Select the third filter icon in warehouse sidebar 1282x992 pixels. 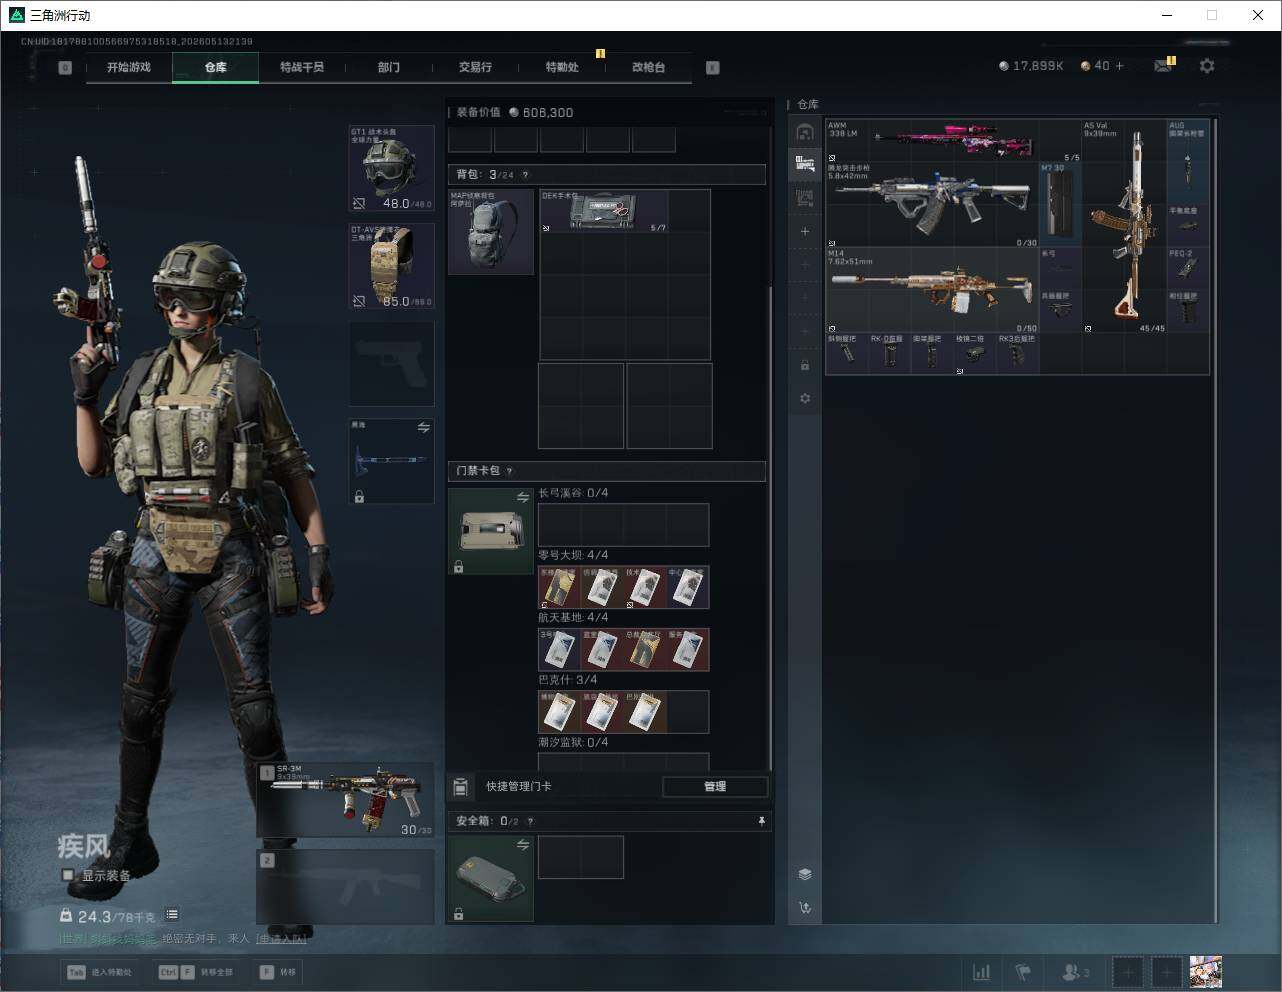(805, 197)
